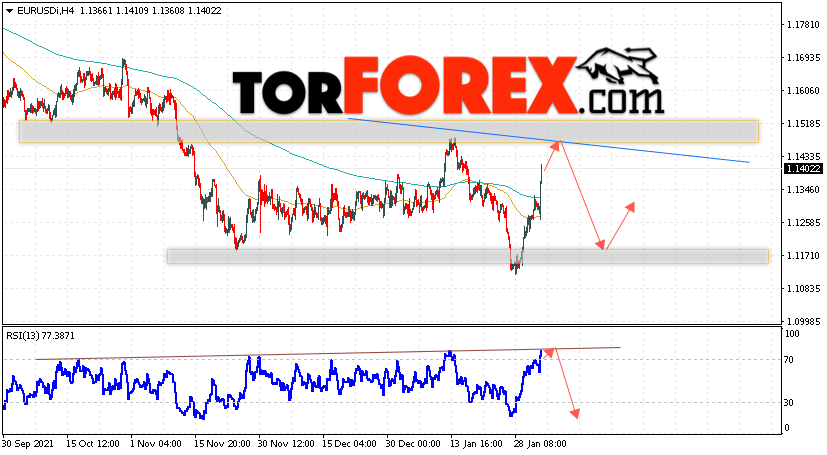
Task: Select the 1.10835 price axis label
Action: (803, 288)
